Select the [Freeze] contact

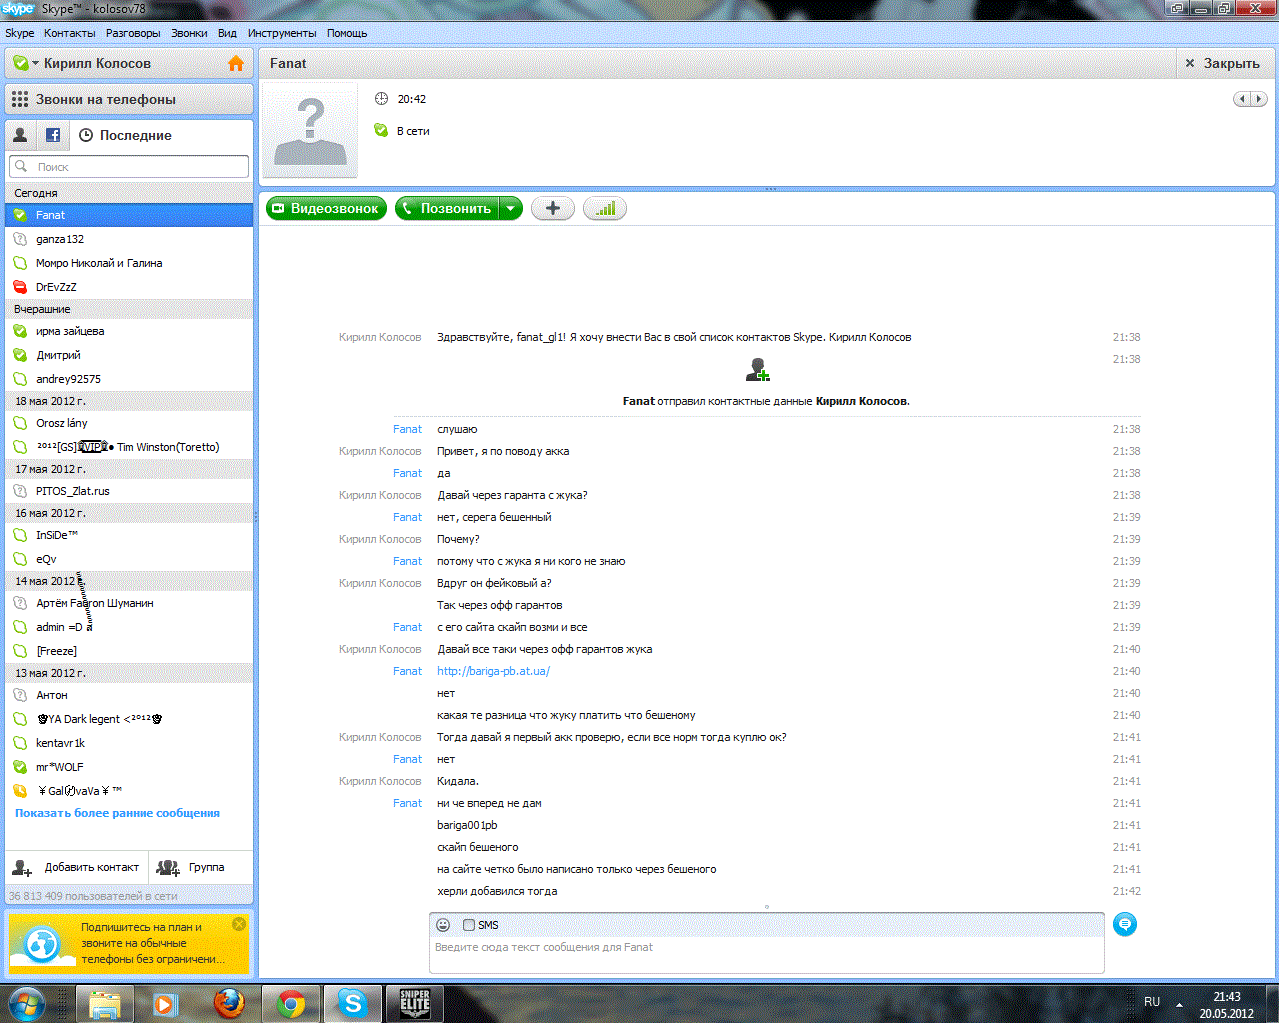pos(129,651)
